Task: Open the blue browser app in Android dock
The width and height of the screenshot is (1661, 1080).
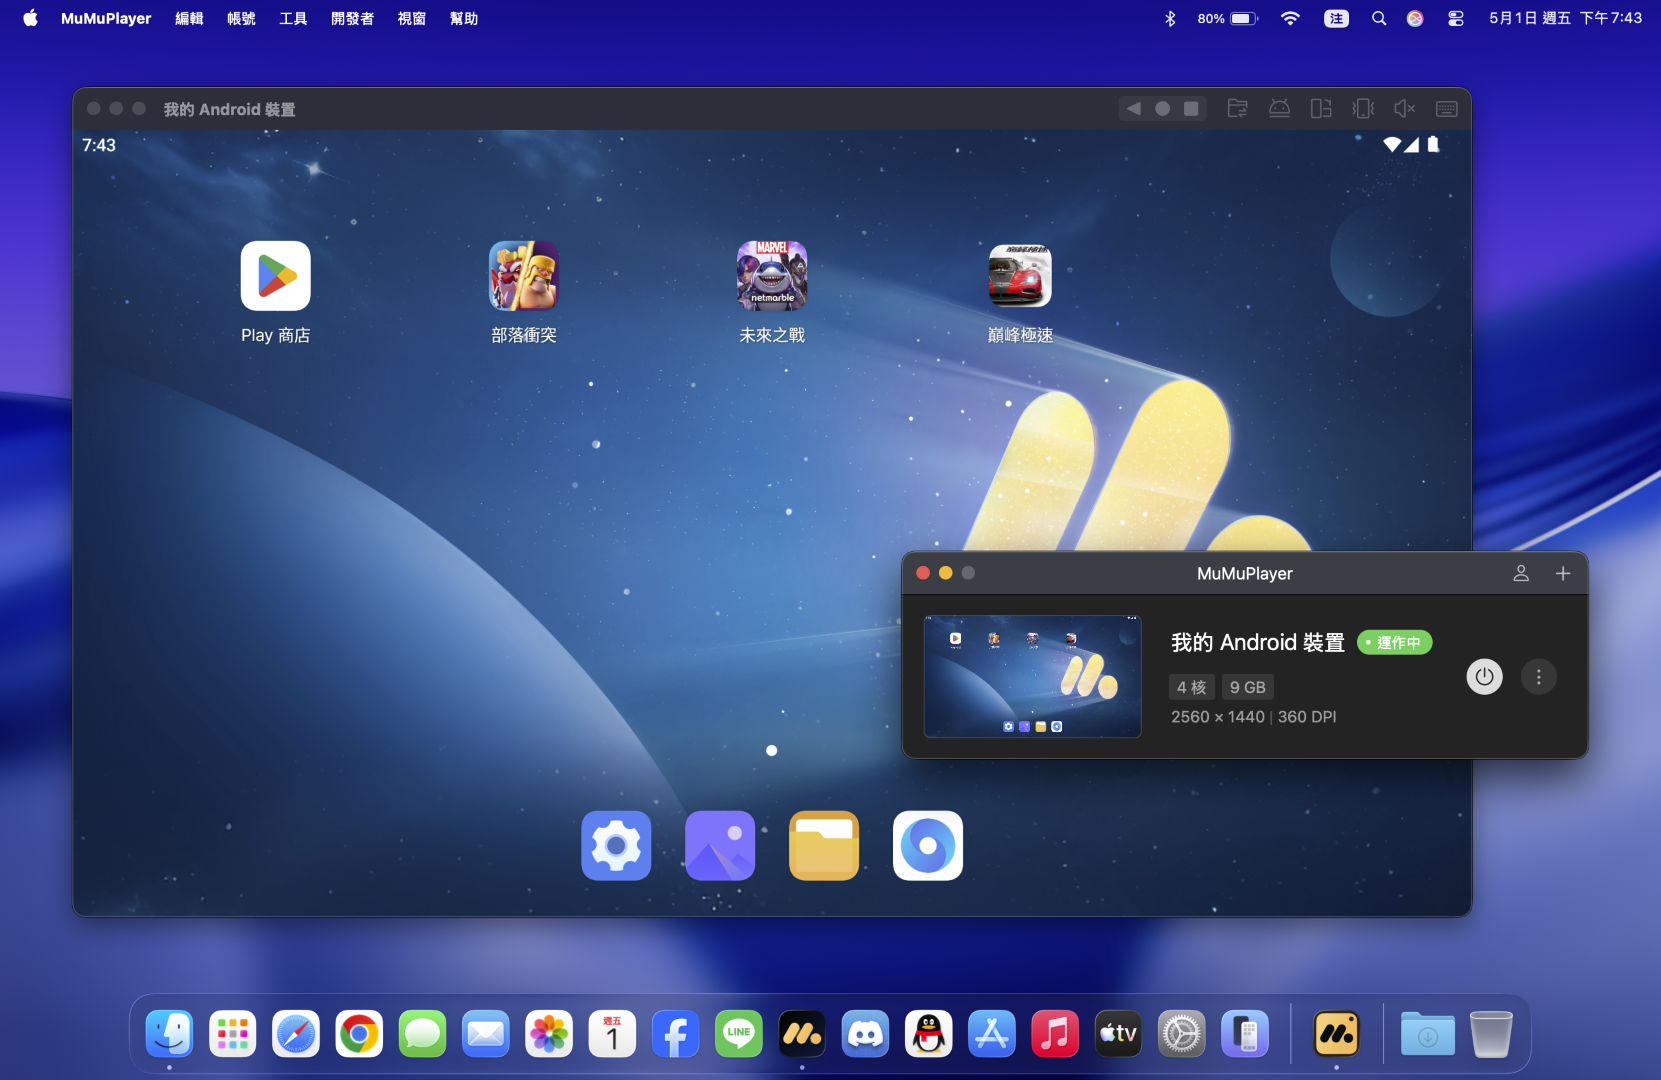Action: tap(928, 846)
